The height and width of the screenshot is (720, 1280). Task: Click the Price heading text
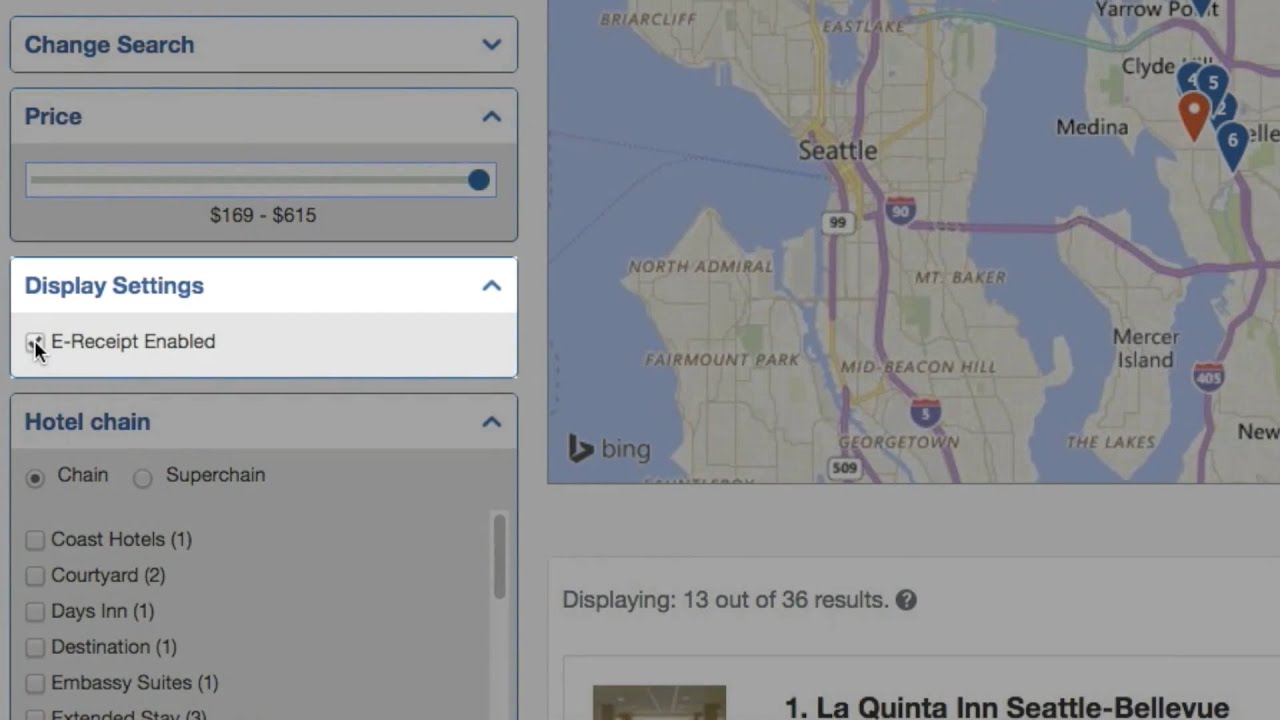click(x=53, y=117)
